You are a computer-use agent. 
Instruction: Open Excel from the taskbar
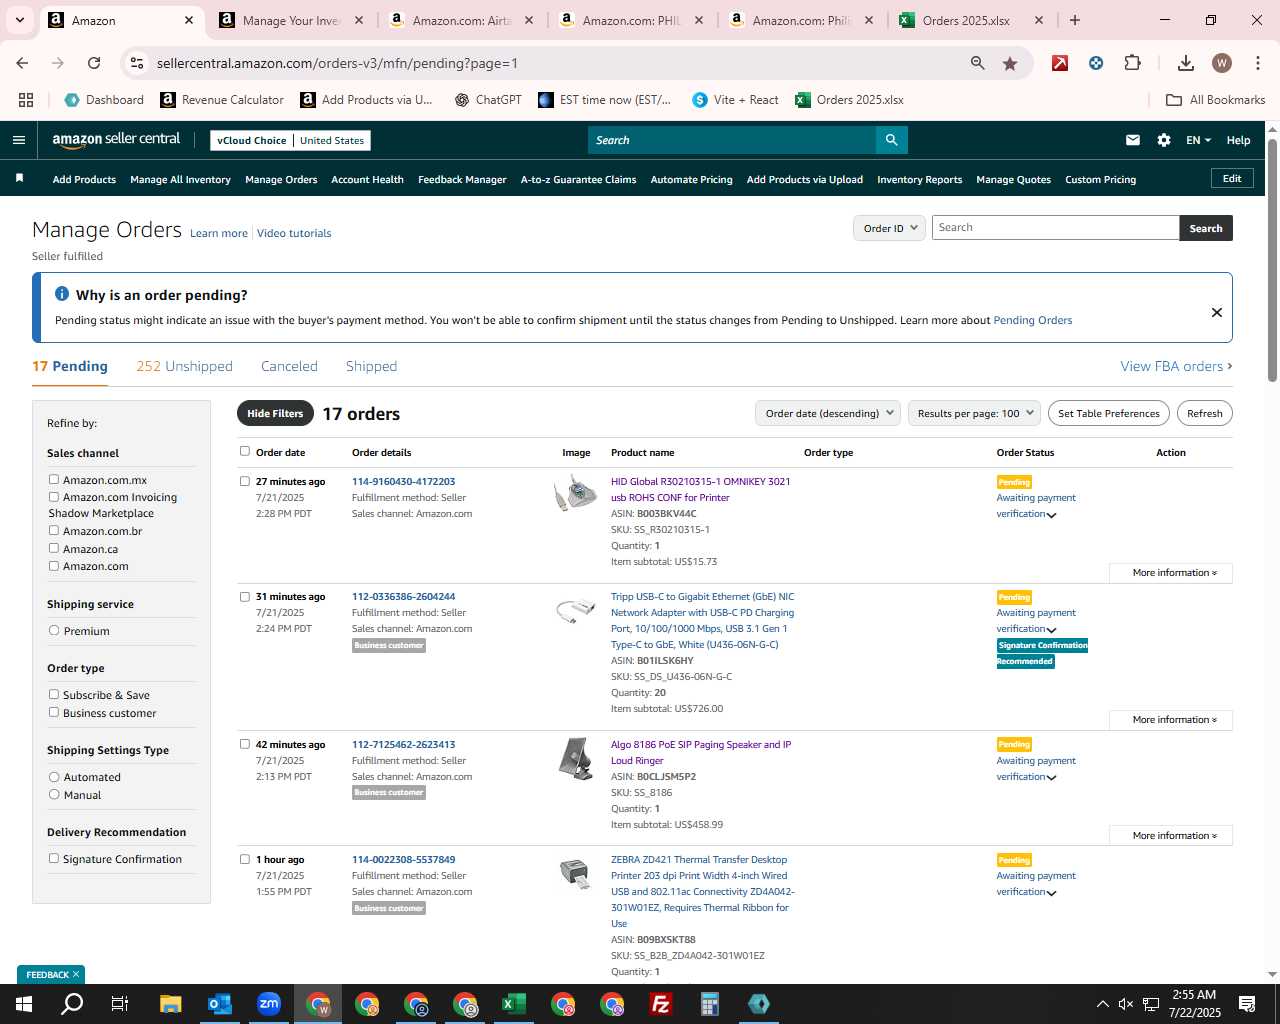tap(514, 1004)
